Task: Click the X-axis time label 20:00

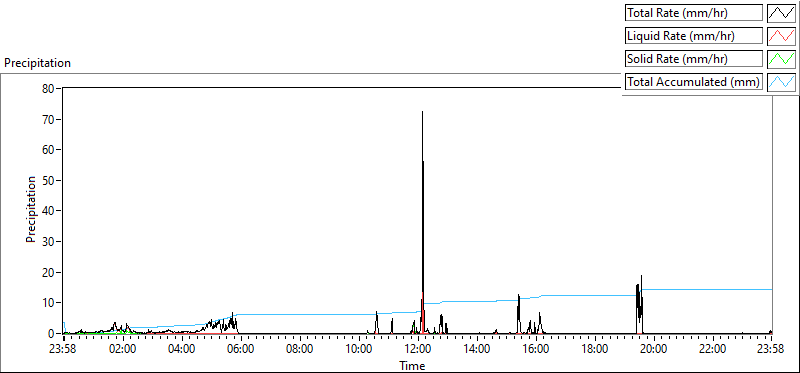Action: (654, 350)
